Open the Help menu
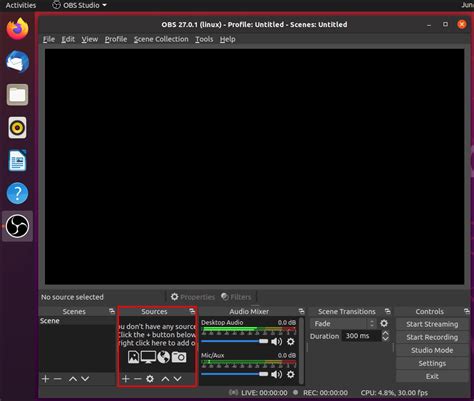This screenshot has height=401, width=474. coord(227,39)
